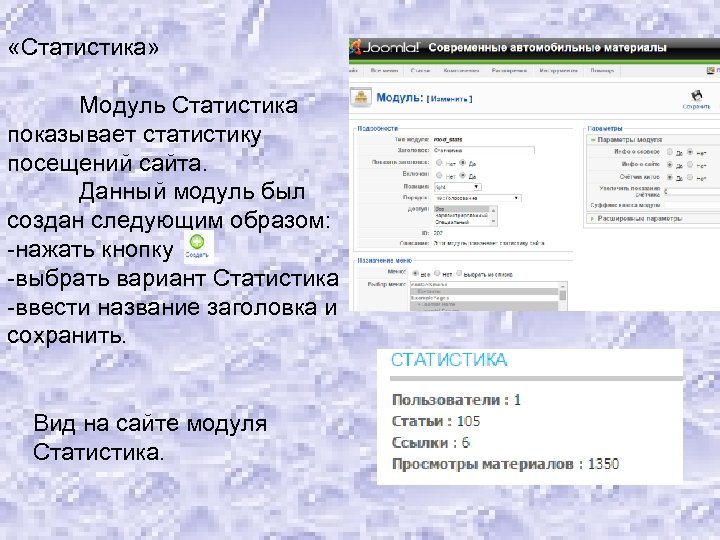The height and width of the screenshot is (540, 720).
Task: Open the Помощь menu
Action: [602, 71]
